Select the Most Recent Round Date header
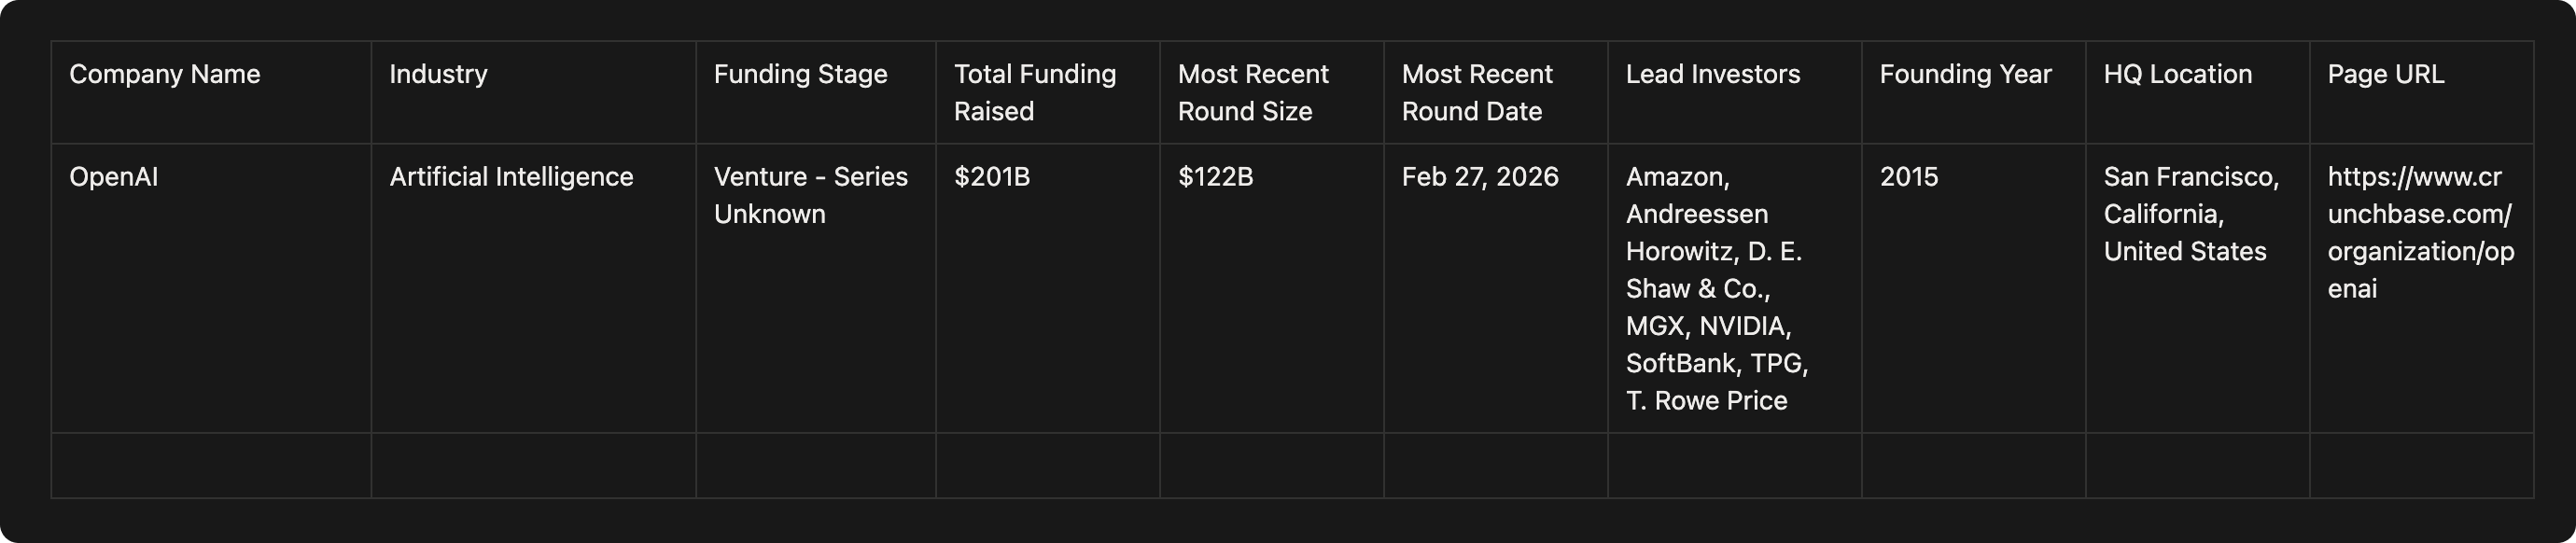The image size is (2576, 543). (1477, 92)
